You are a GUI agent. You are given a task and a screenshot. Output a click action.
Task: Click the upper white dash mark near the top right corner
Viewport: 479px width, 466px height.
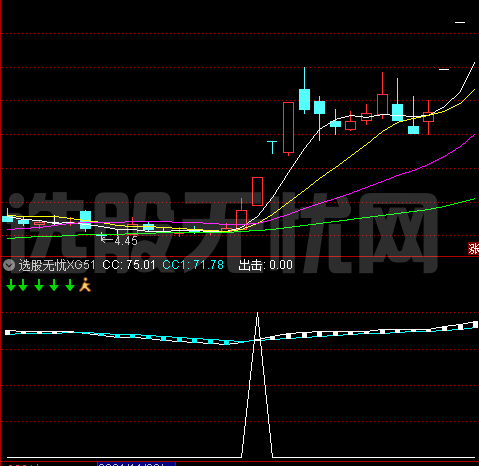[460, 22]
